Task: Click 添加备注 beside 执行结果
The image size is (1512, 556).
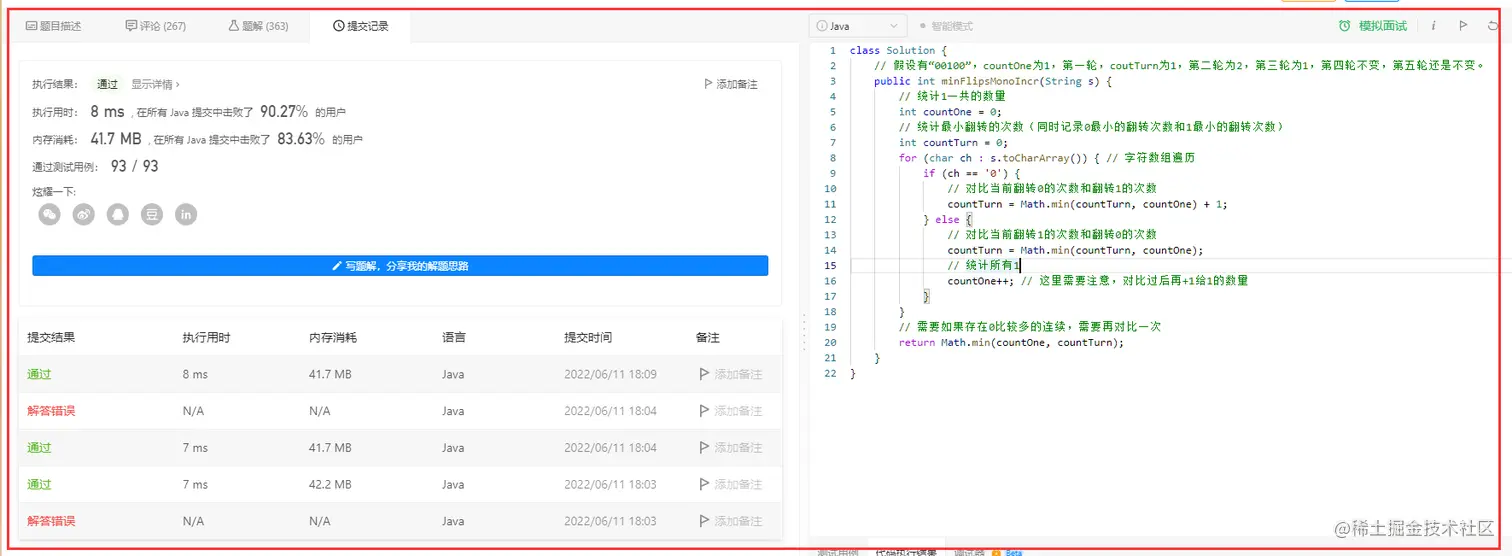Action: [731, 85]
